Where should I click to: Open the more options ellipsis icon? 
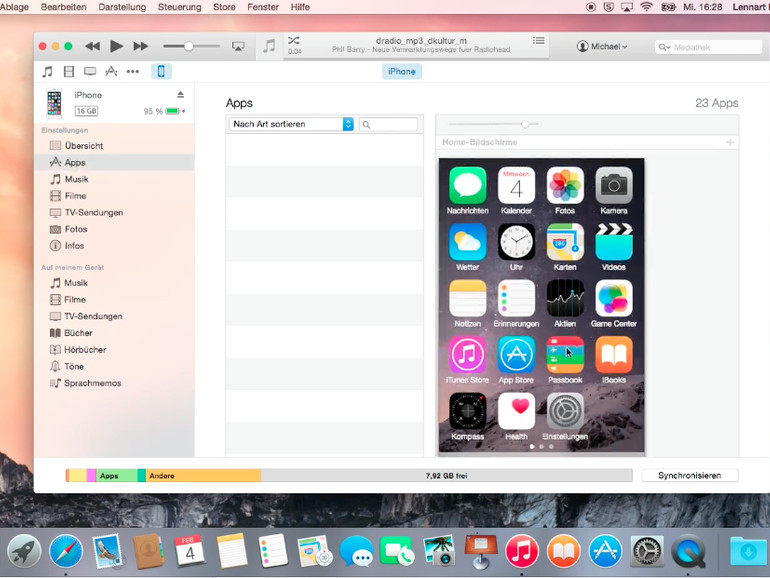pyautogui.click(x=133, y=72)
